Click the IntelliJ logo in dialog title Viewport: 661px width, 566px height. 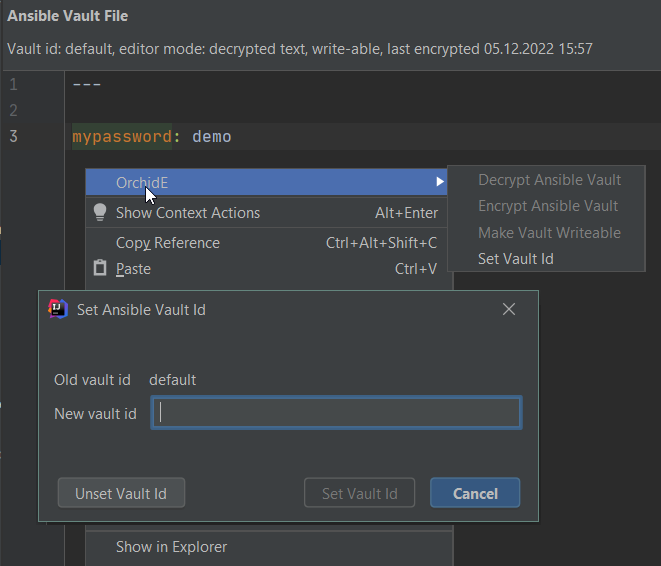(x=58, y=309)
